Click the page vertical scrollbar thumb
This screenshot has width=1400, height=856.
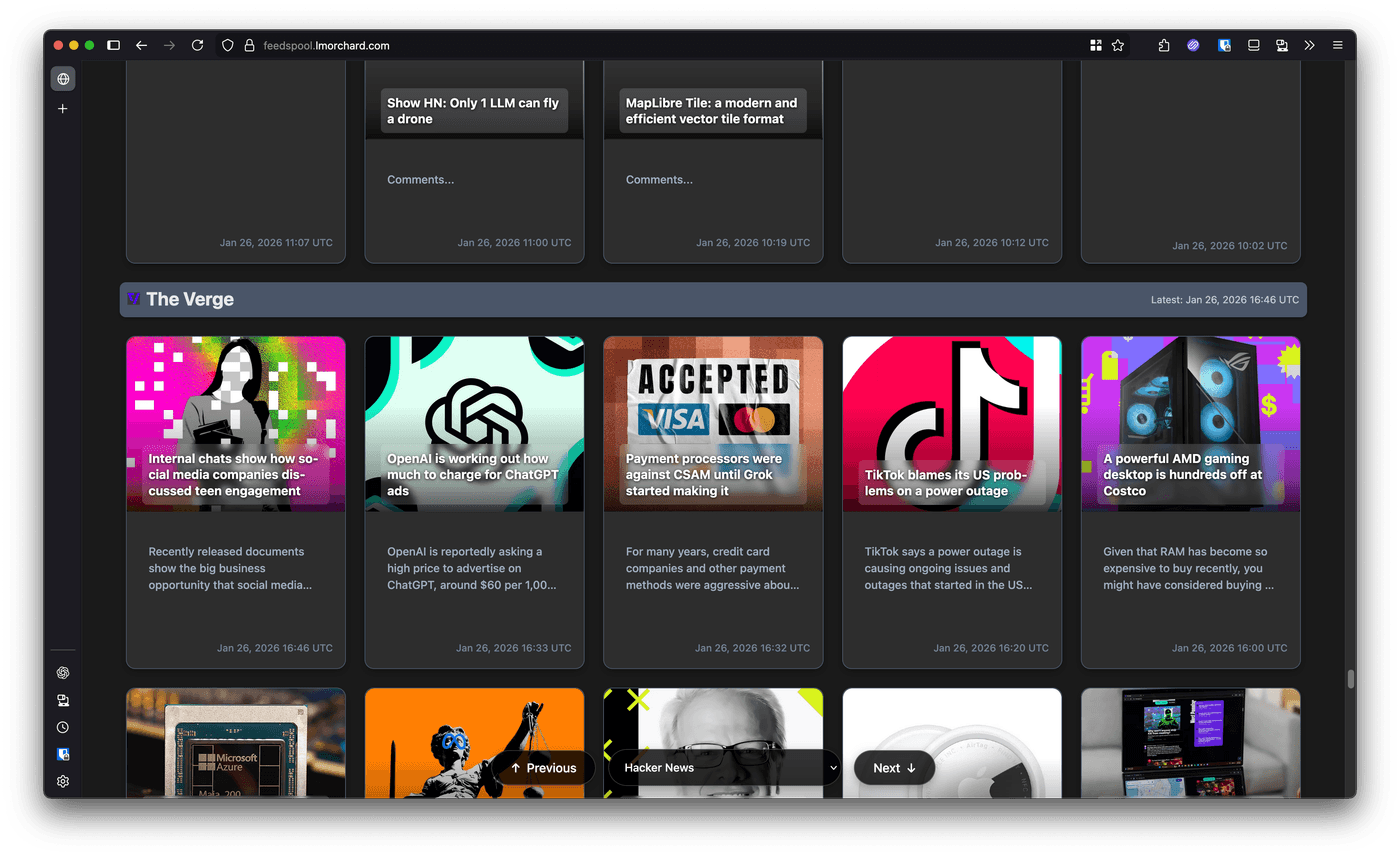pos(1350,679)
